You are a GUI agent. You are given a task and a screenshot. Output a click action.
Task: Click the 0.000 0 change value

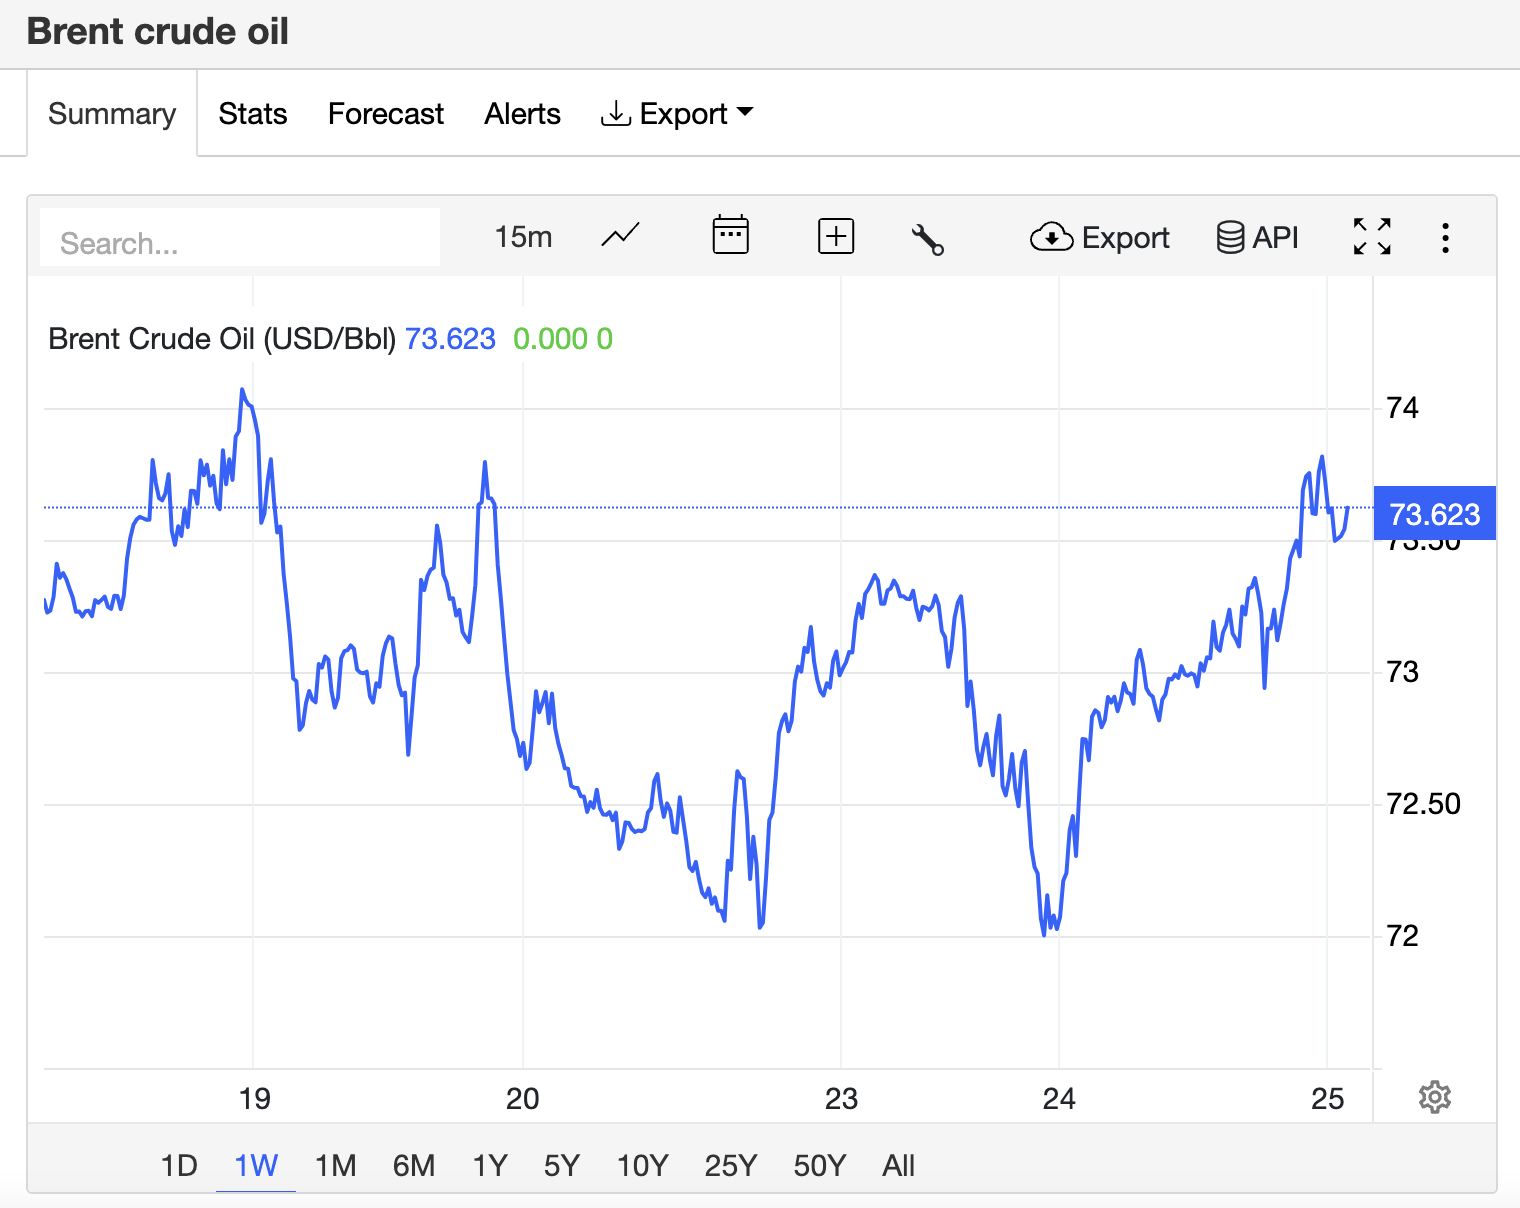tap(563, 339)
